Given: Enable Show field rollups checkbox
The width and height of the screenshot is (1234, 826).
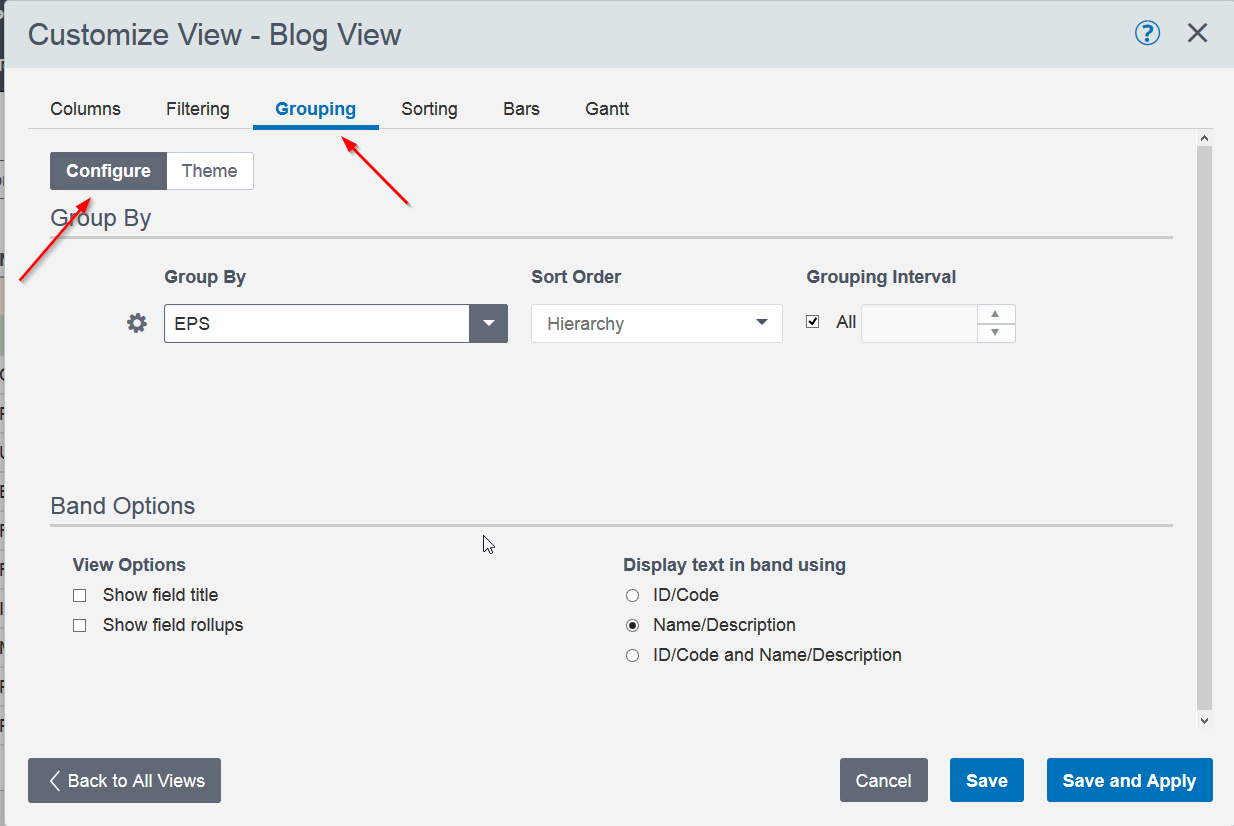Looking at the screenshot, I should pyautogui.click(x=80, y=626).
